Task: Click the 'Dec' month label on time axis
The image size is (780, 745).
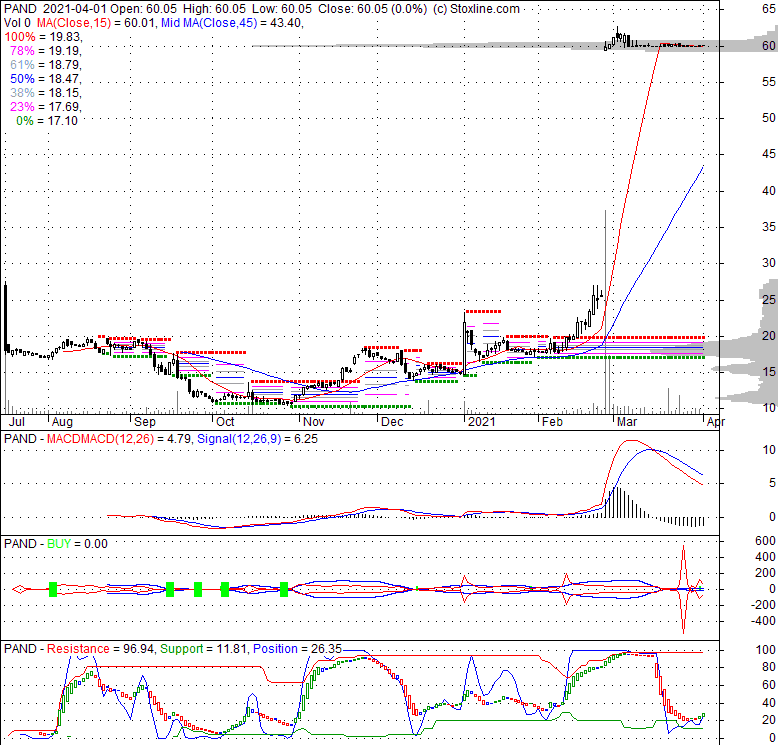Action: [x=392, y=422]
